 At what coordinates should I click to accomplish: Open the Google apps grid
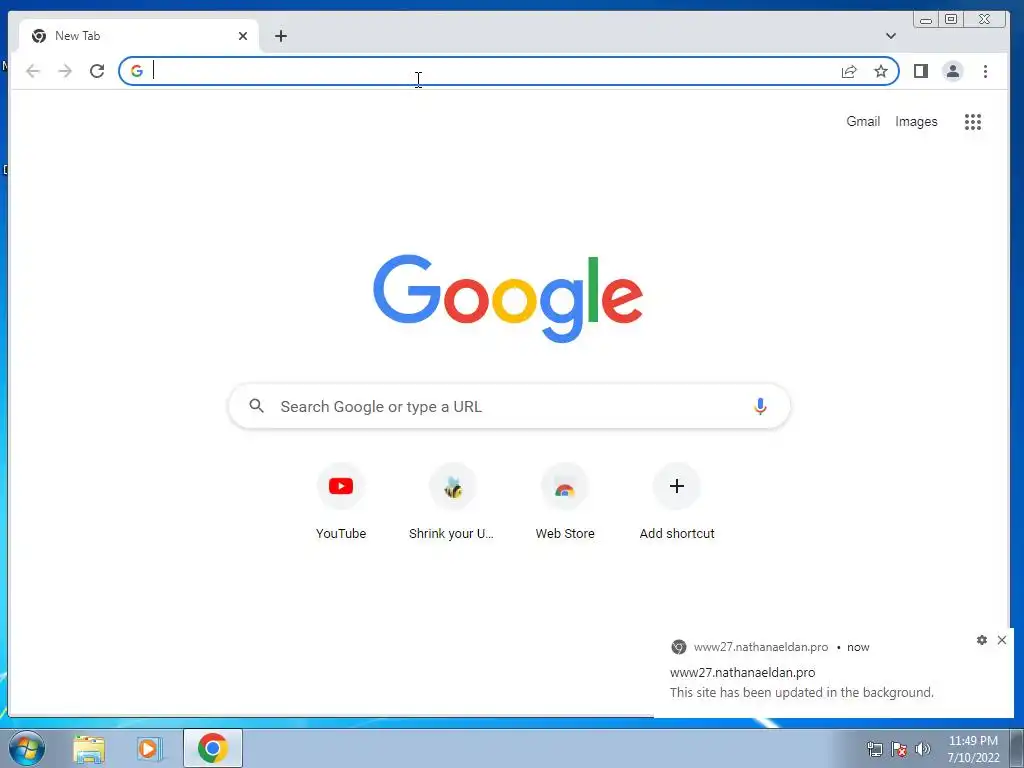click(973, 121)
